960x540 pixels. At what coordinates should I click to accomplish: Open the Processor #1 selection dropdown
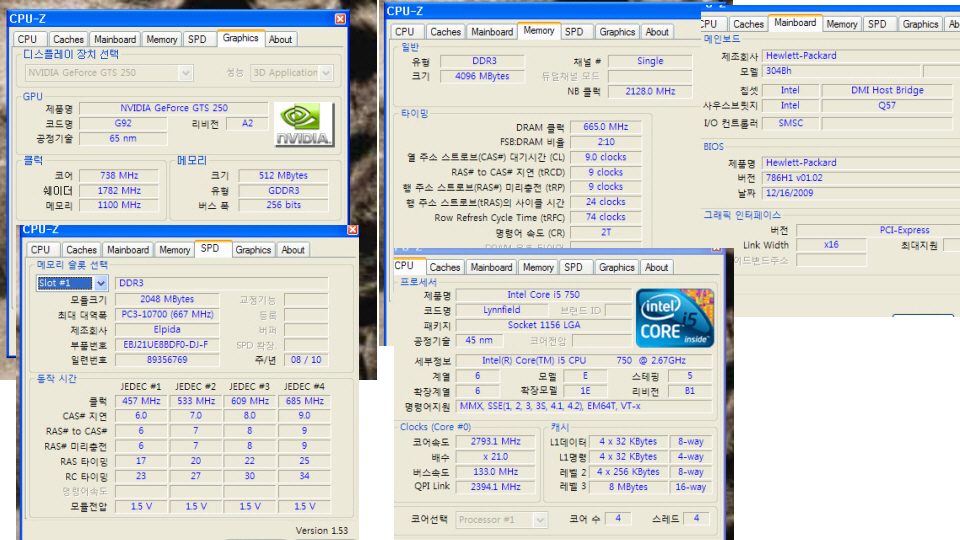pos(501,520)
